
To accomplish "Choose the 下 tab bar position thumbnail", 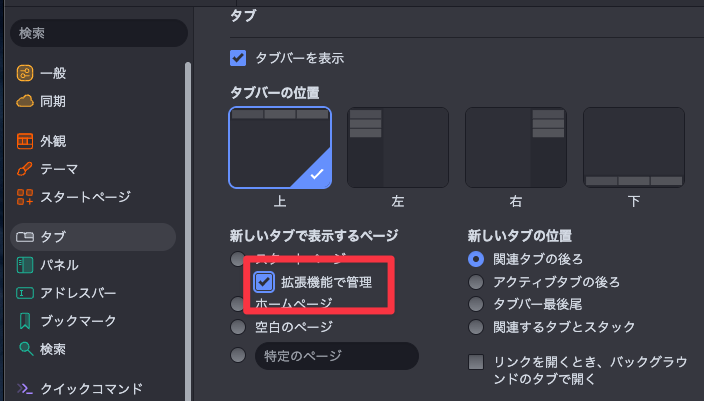I will coord(634,148).
